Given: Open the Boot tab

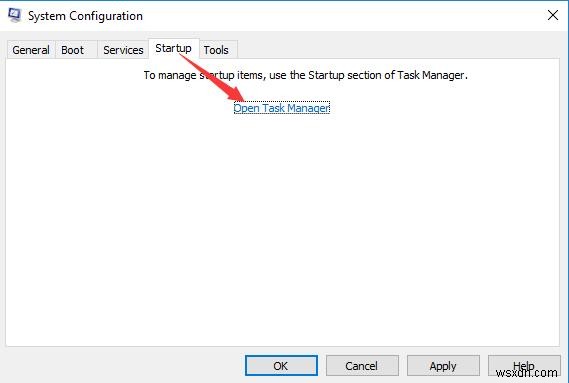Looking at the screenshot, I should (72, 50).
